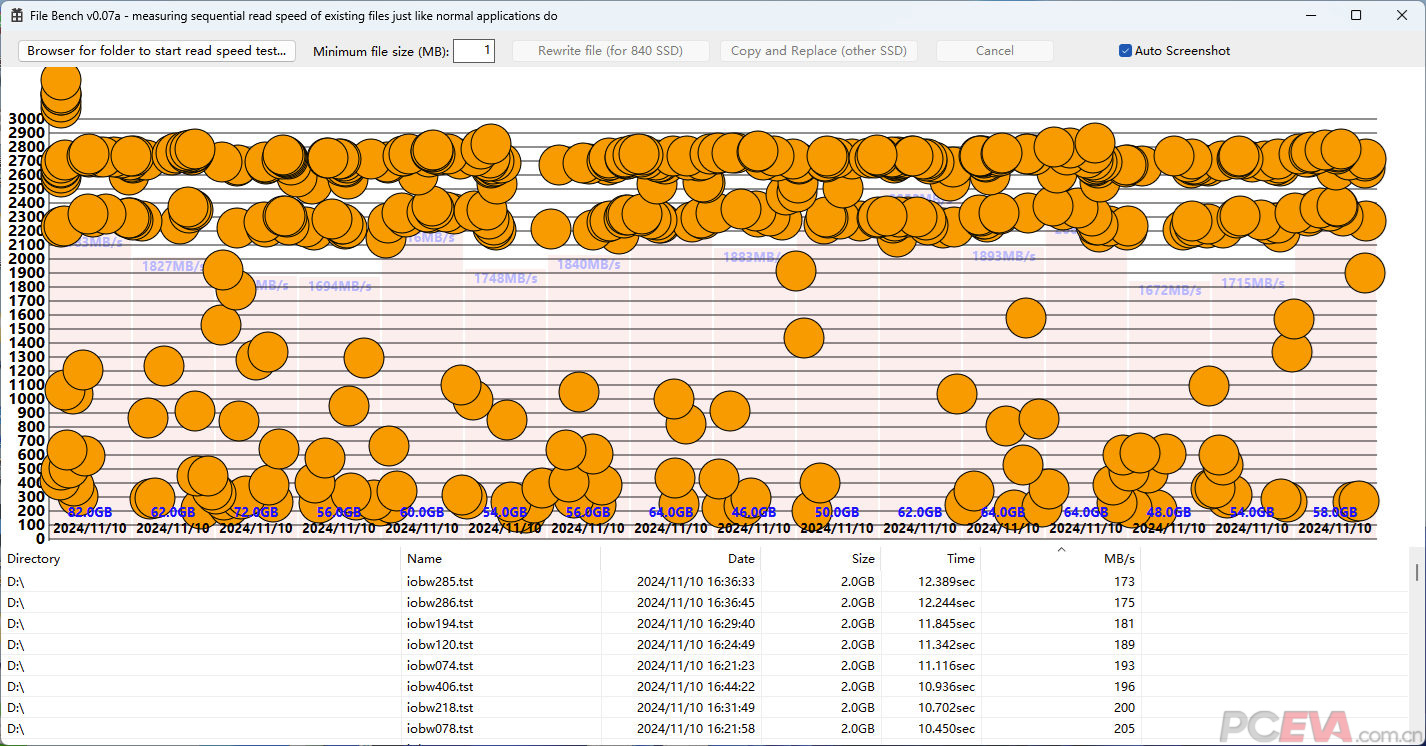Maximize the File Bench window
This screenshot has height=746, width=1426.
click(1356, 16)
